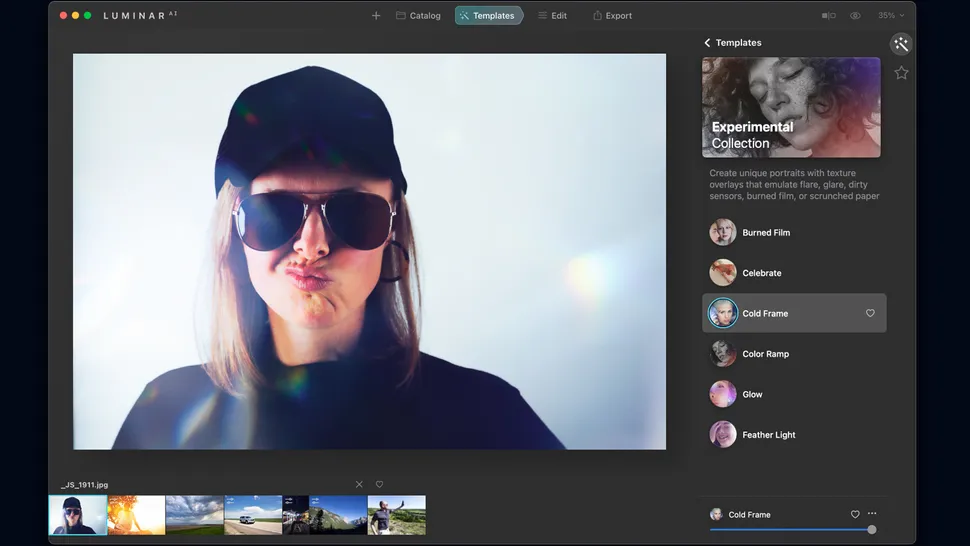Favorite Cold Frame using list heart icon
Viewport: 970px width, 546px height.
(870, 313)
